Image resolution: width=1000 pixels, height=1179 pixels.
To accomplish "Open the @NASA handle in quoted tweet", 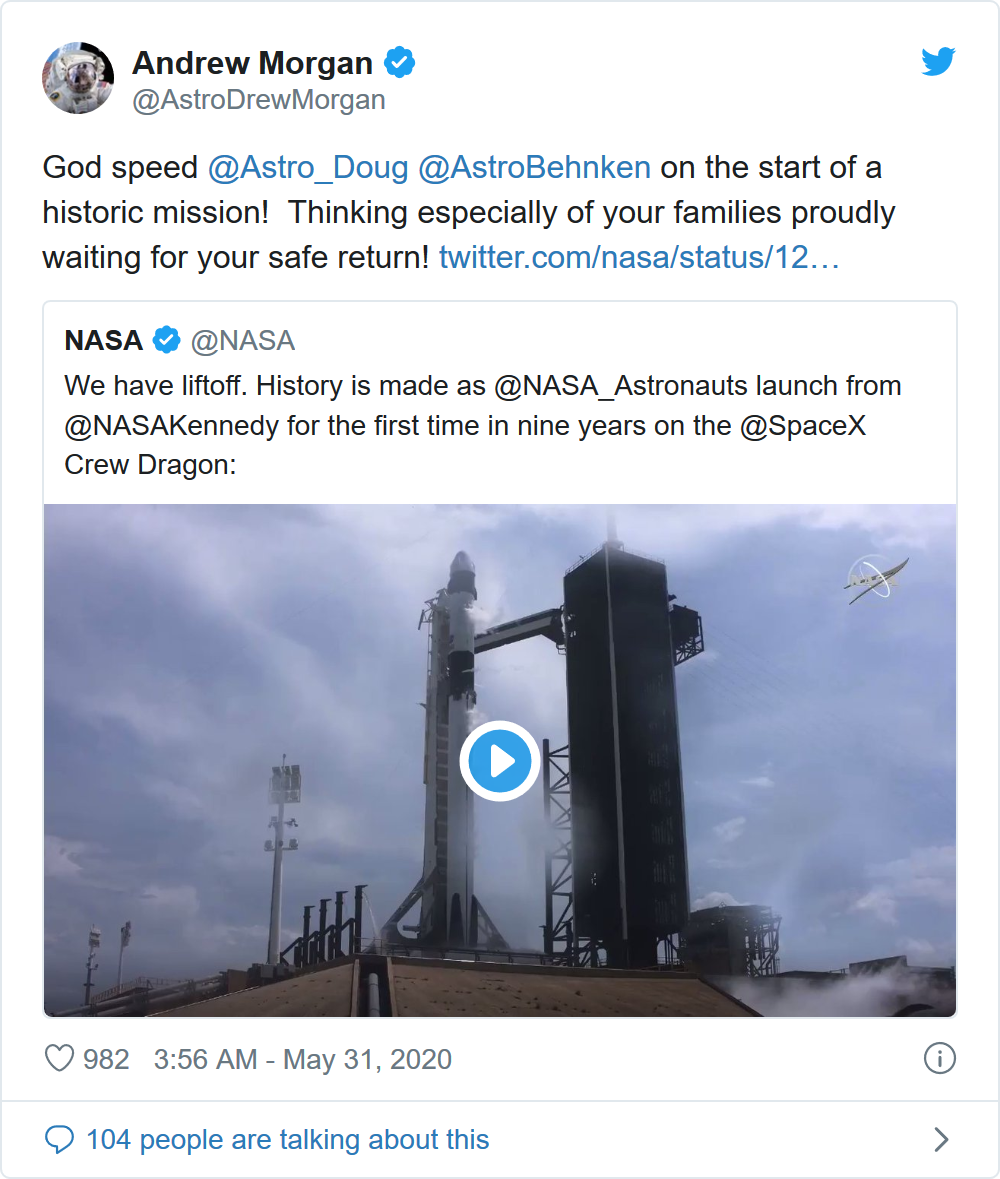I will (x=242, y=341).
